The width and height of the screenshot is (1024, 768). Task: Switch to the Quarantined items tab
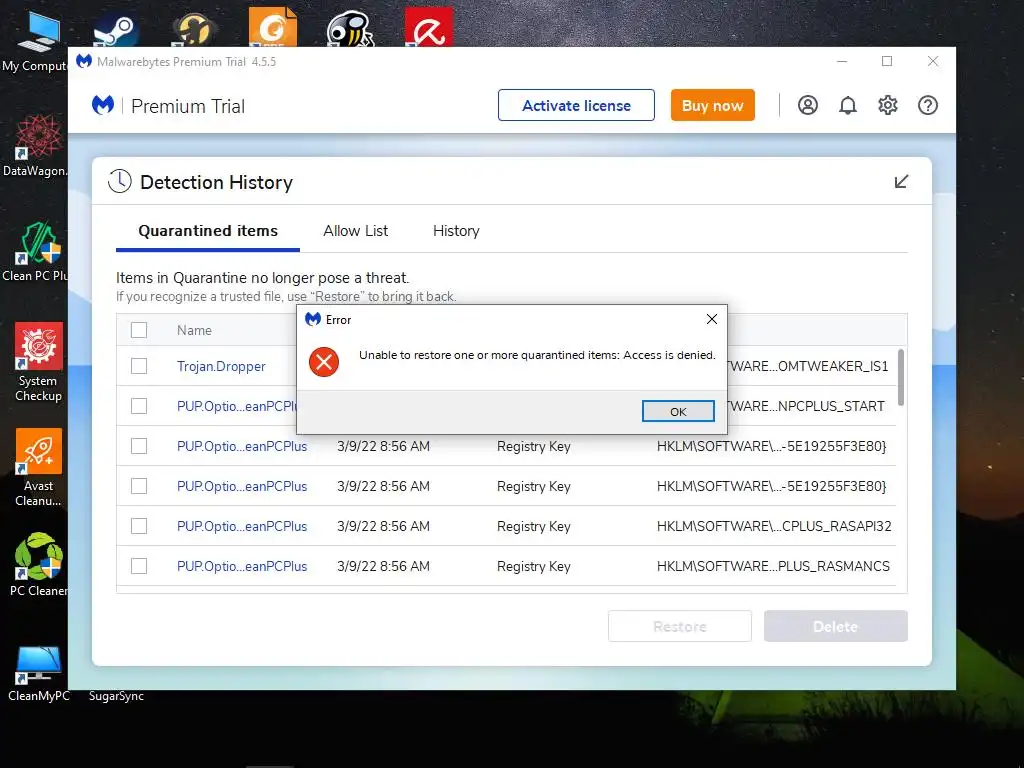click(208, 231)
